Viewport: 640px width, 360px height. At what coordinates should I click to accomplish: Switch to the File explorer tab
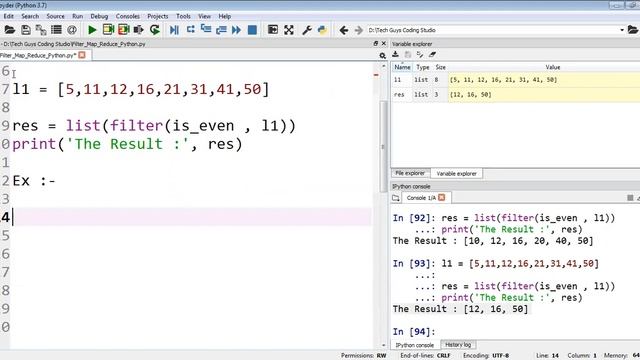(x=410, y=173)
